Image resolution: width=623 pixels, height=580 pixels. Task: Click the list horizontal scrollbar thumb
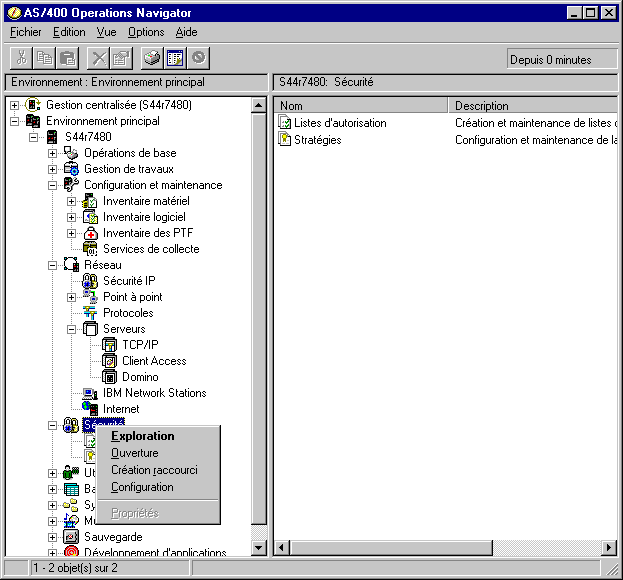(x=391, y=548)
